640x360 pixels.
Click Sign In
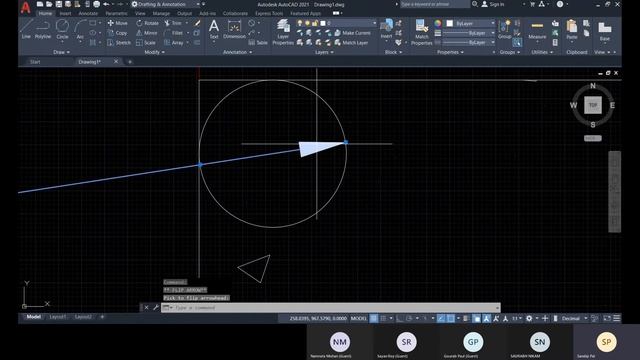click(x=493, y=4)
